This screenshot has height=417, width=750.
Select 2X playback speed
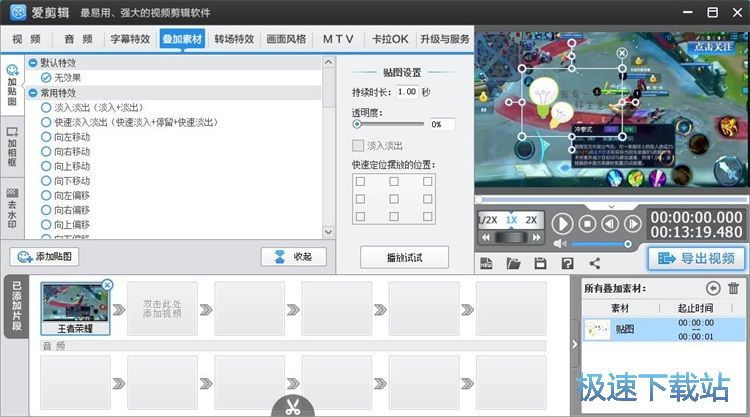tap(531, 220)
